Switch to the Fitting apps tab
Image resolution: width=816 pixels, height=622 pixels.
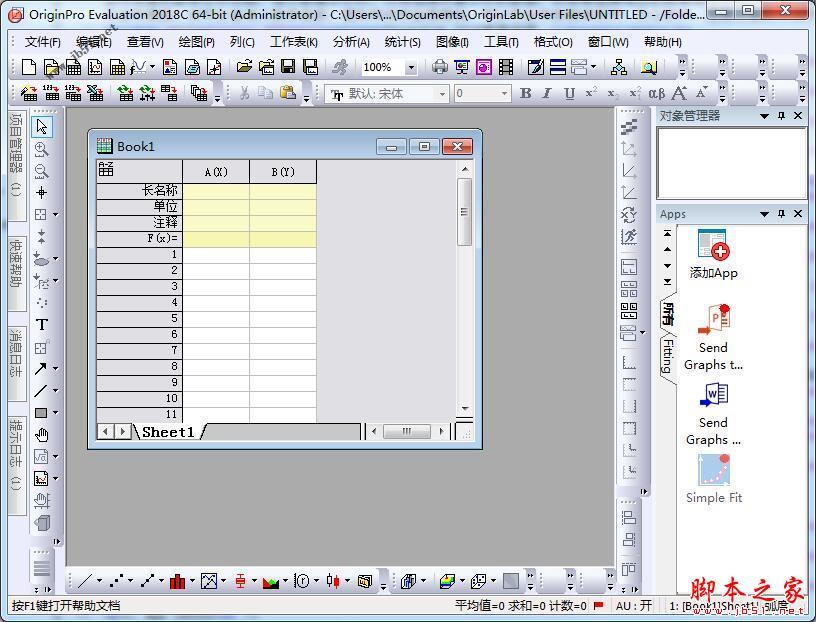point(668,357)
